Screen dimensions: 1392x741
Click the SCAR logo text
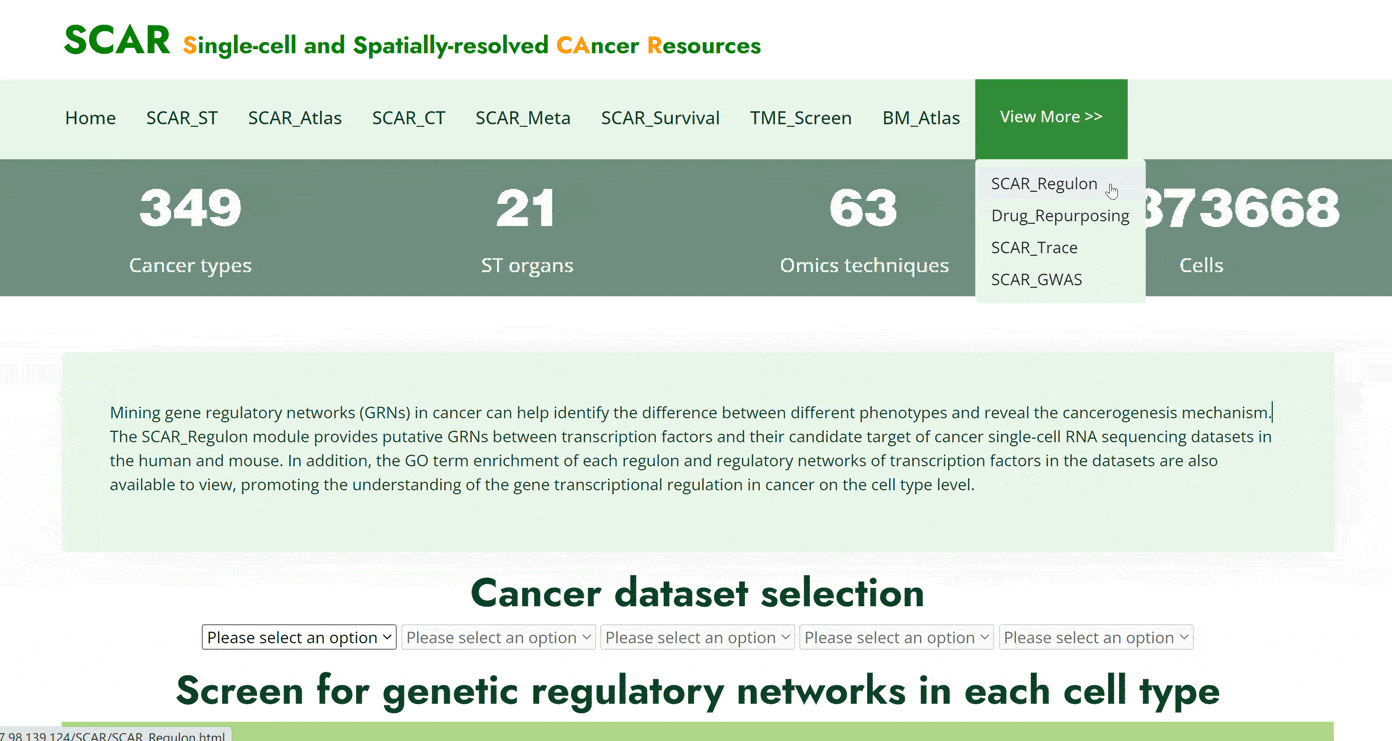(117, 41)
